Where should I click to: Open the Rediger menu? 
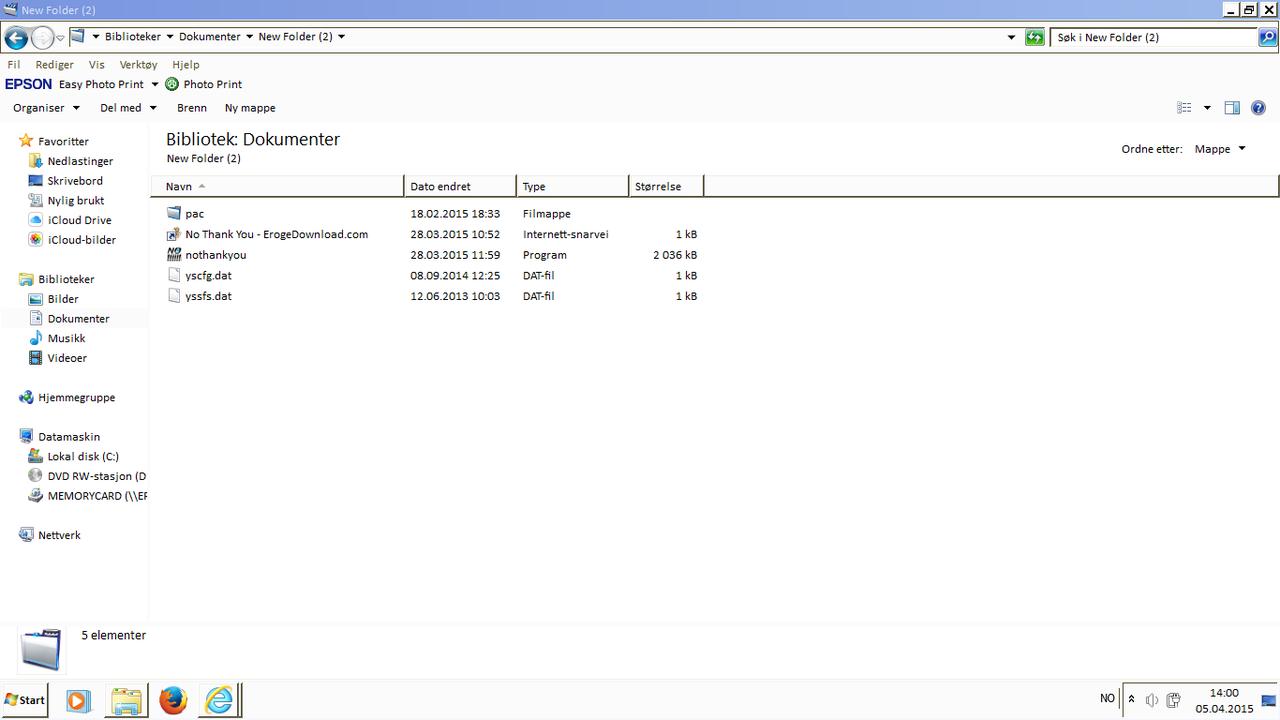pos(54,65)
